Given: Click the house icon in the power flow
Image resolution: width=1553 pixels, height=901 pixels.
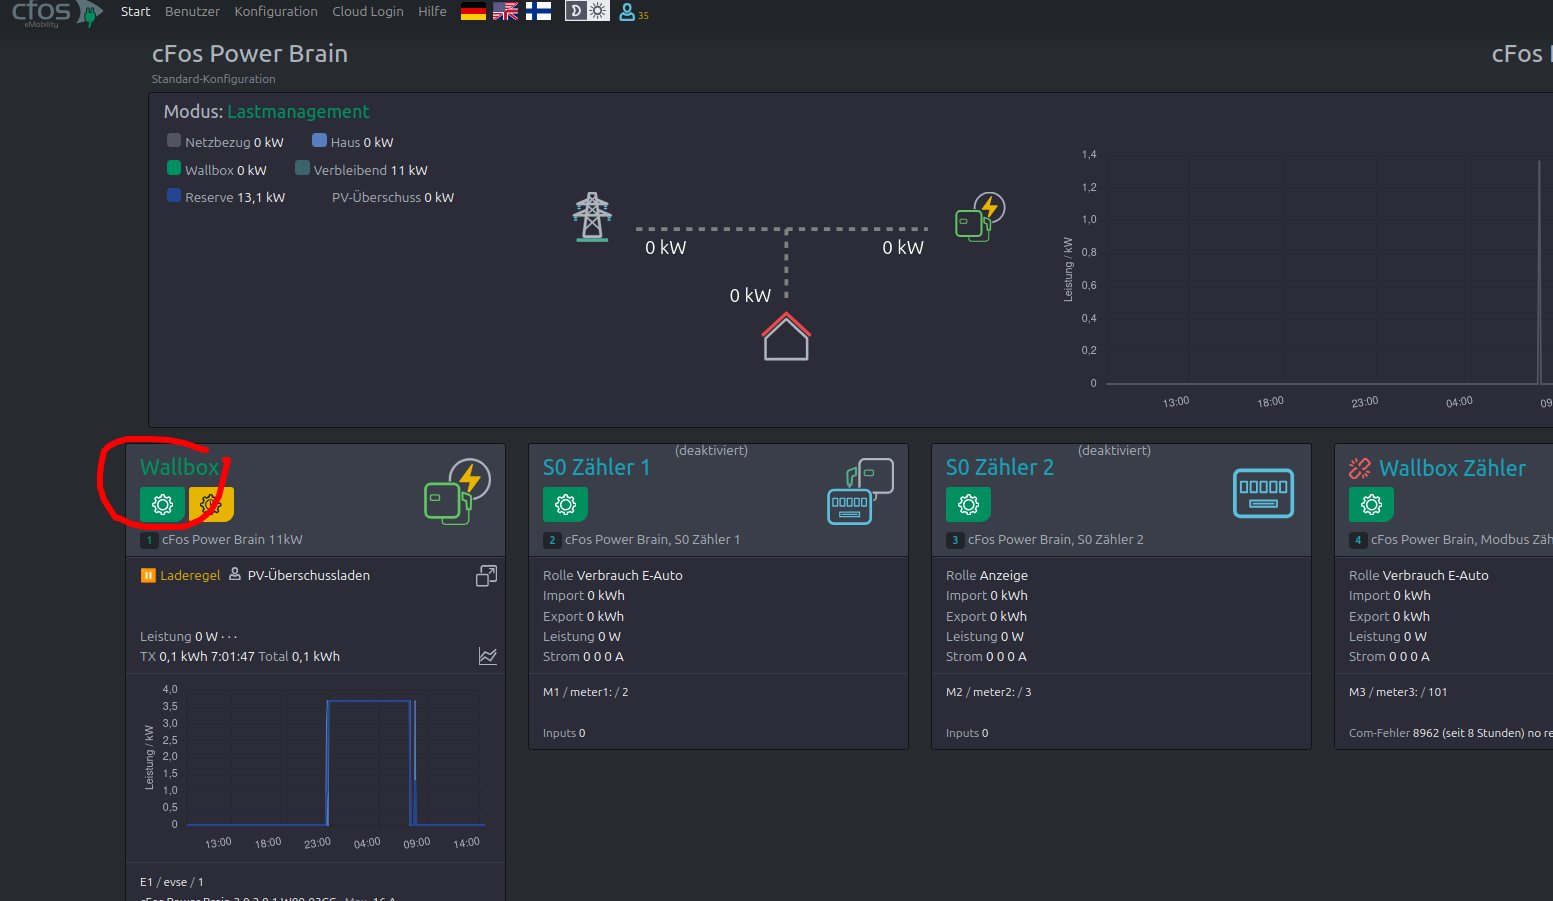Looking at the screenshot, I should click(x=786, y=337).
